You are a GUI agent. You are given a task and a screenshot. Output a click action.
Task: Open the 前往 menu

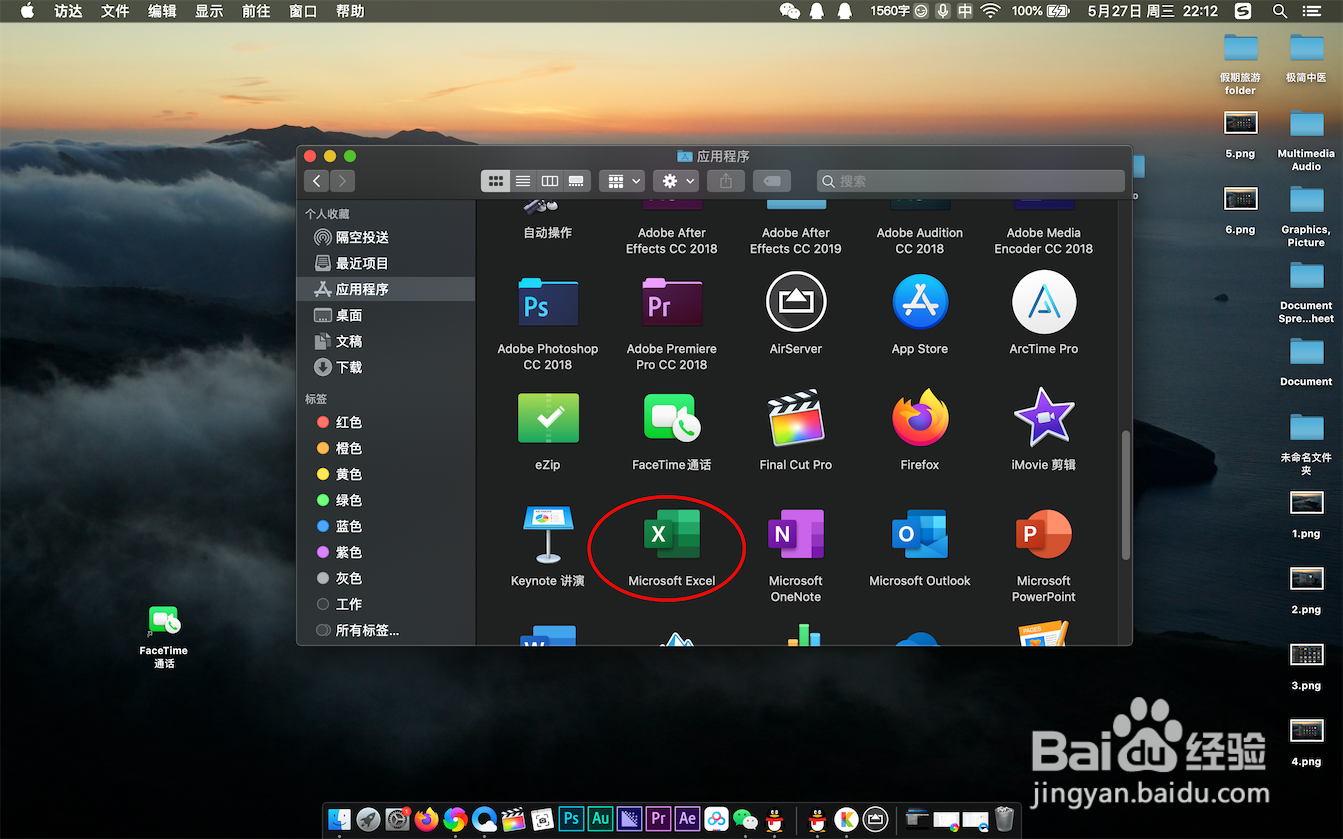point(256,11)
